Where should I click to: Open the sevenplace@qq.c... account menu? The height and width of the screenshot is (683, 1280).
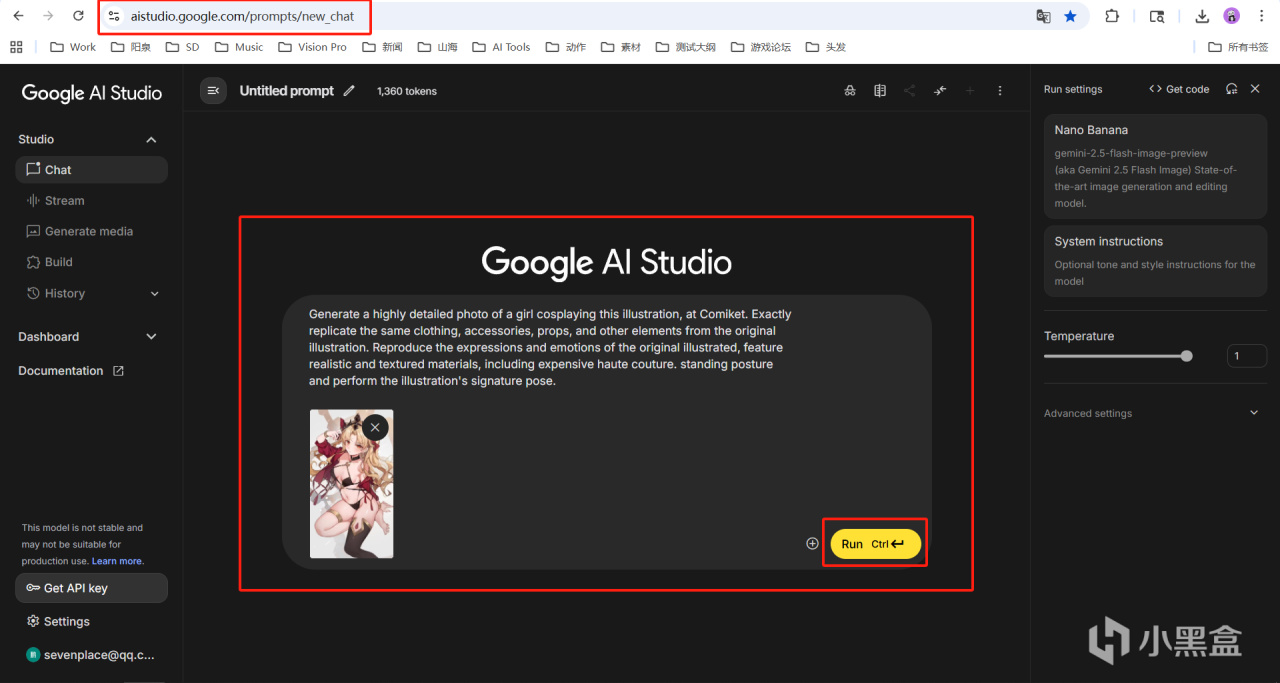click(91, 655)
